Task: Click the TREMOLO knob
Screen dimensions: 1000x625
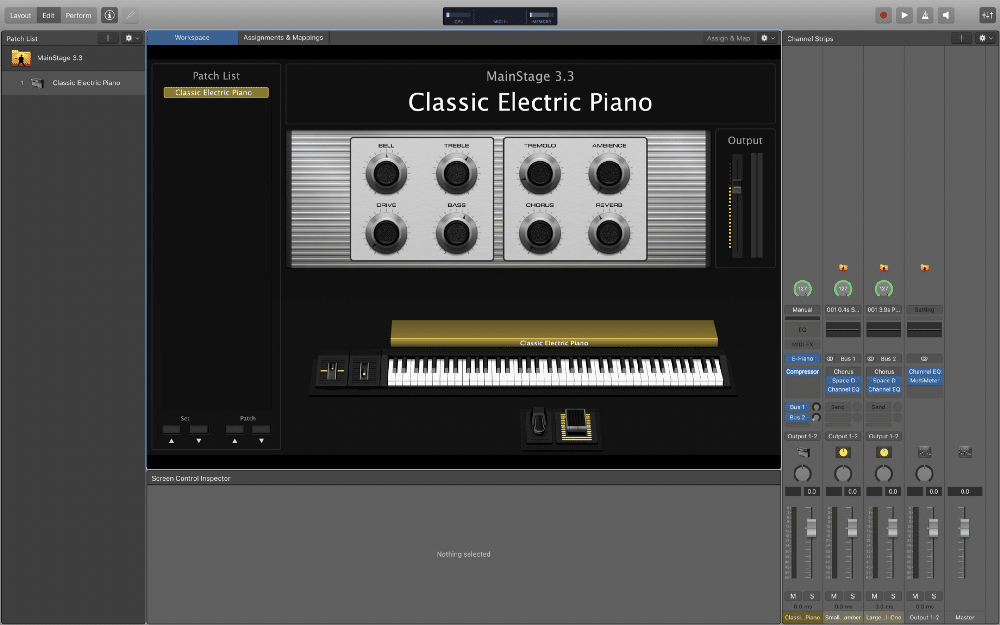Action: point(540,173)
